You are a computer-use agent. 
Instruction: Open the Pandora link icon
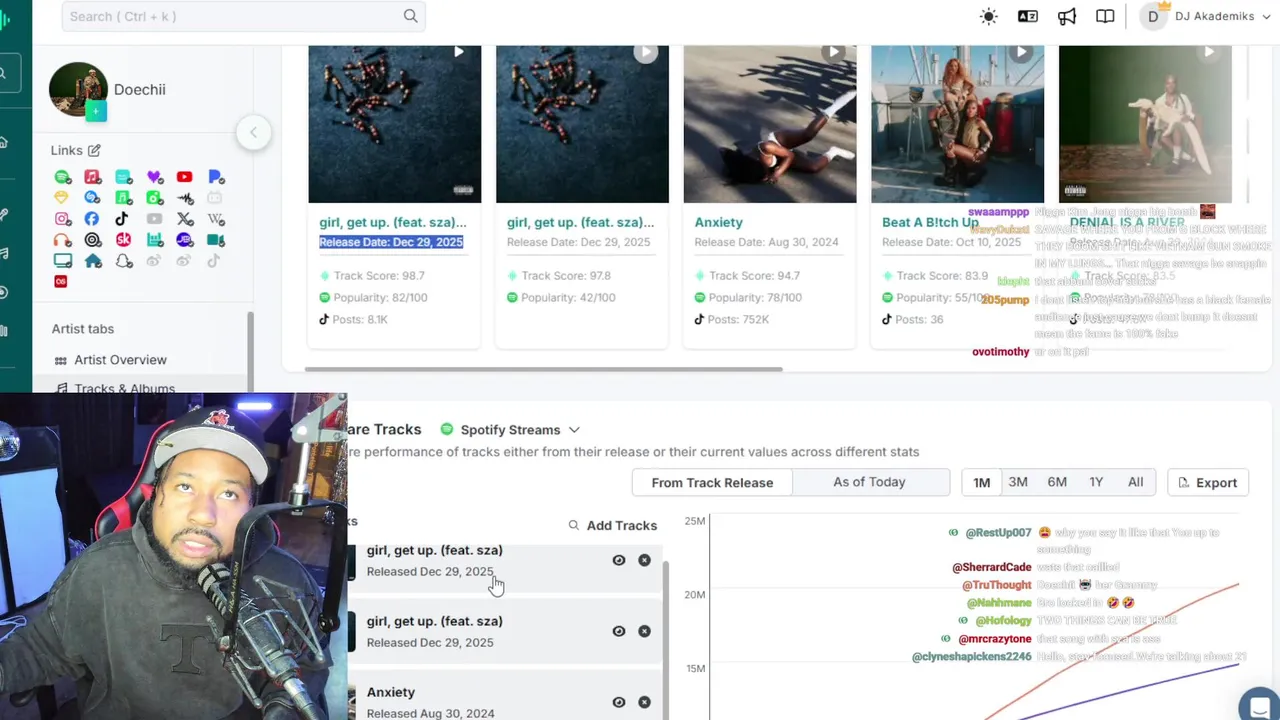click(x=216, y=177)
